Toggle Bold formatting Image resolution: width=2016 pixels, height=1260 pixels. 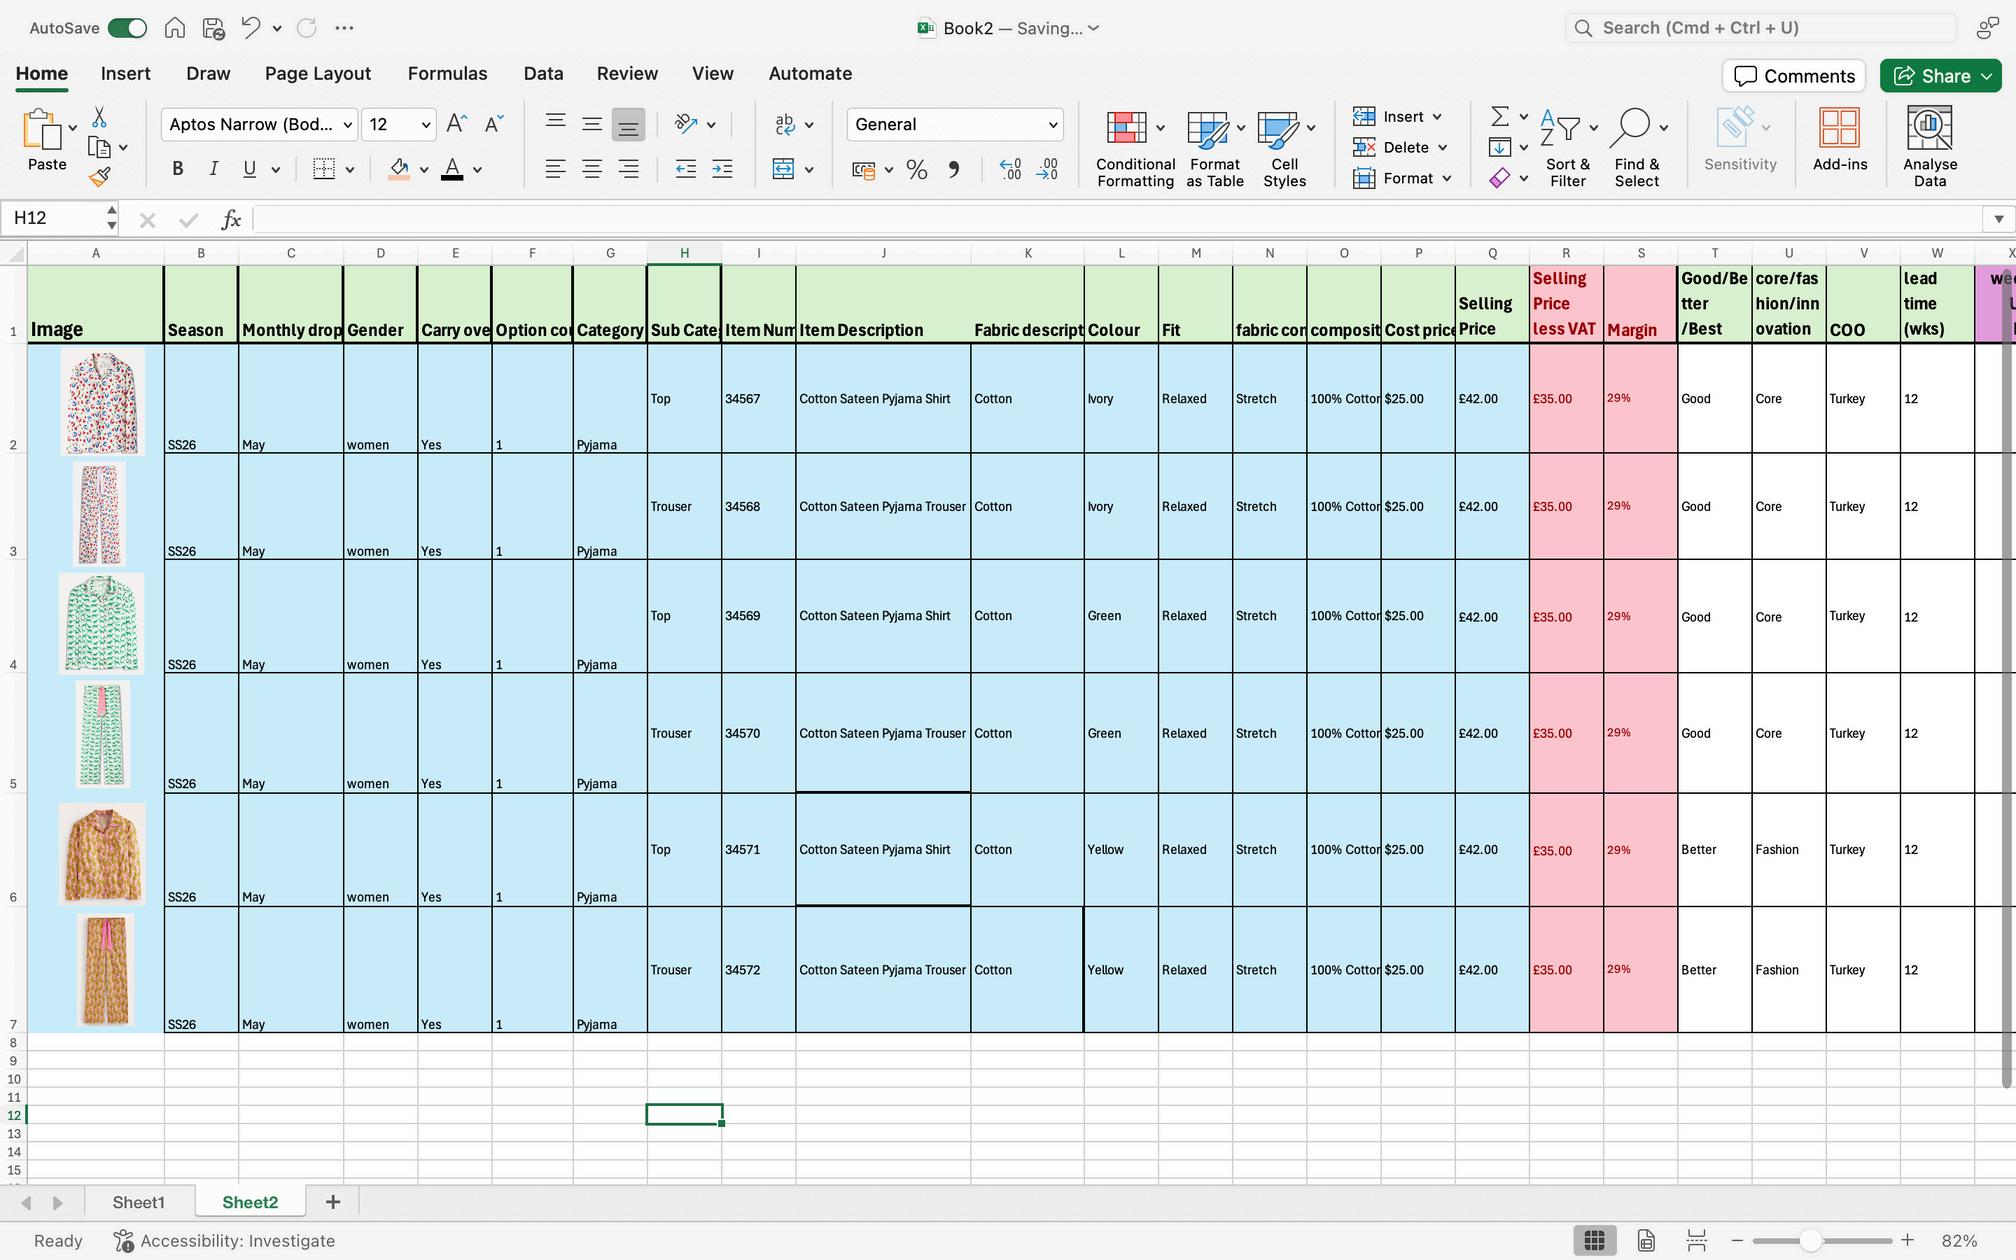click(x=178, y=169)
